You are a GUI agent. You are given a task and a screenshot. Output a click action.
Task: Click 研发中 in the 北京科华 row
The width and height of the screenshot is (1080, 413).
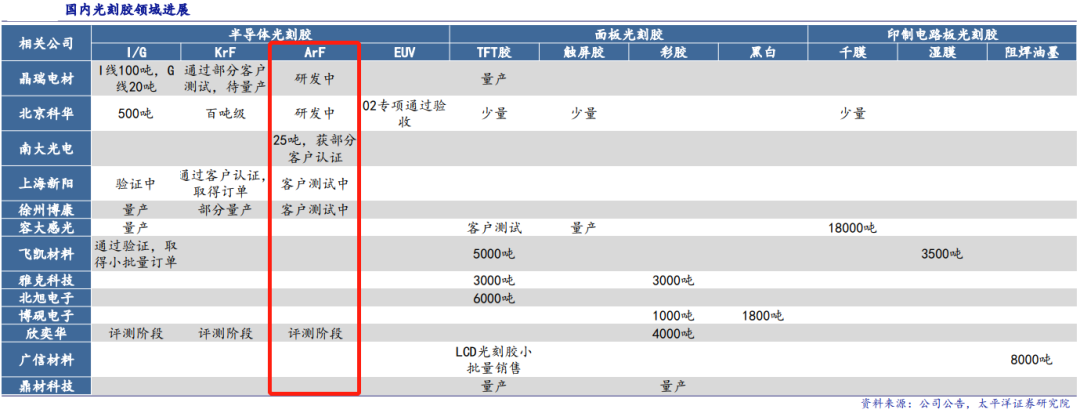315,114
